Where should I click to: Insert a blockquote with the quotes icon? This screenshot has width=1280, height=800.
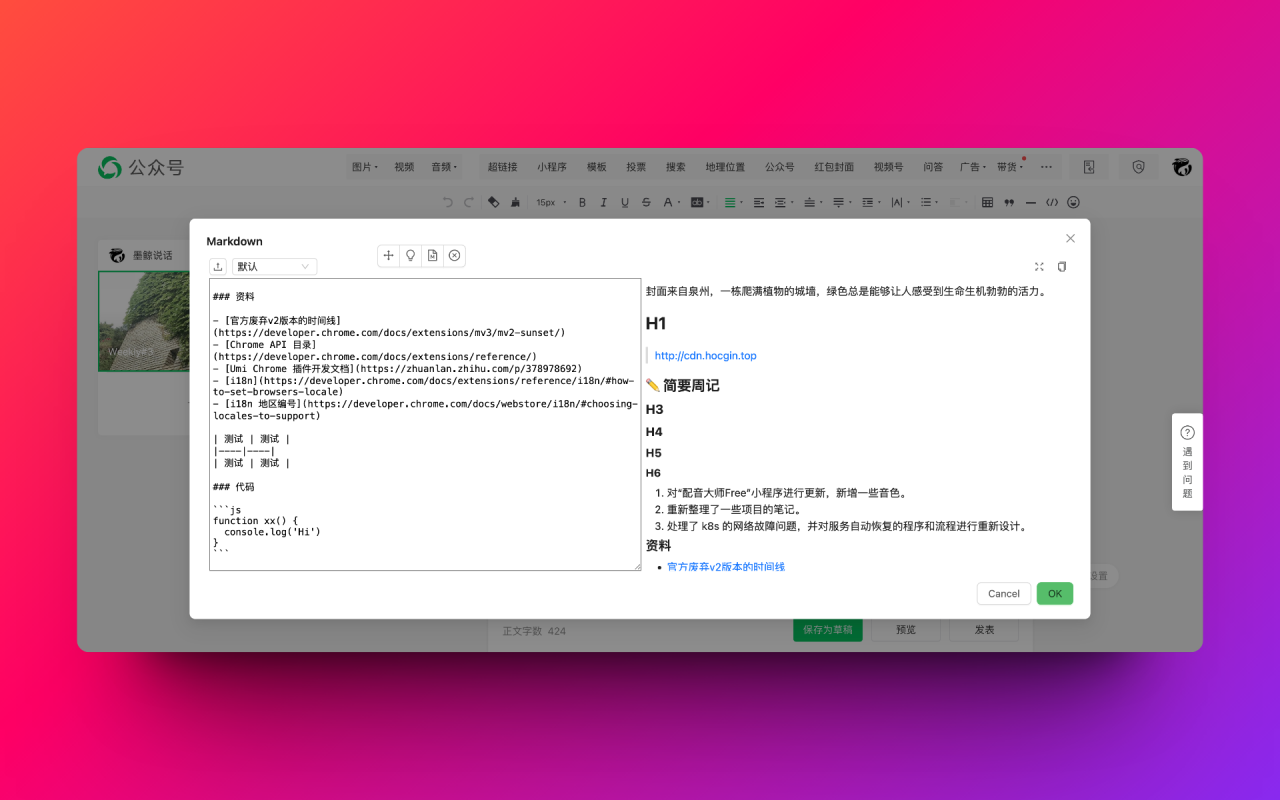point(1008,202)
